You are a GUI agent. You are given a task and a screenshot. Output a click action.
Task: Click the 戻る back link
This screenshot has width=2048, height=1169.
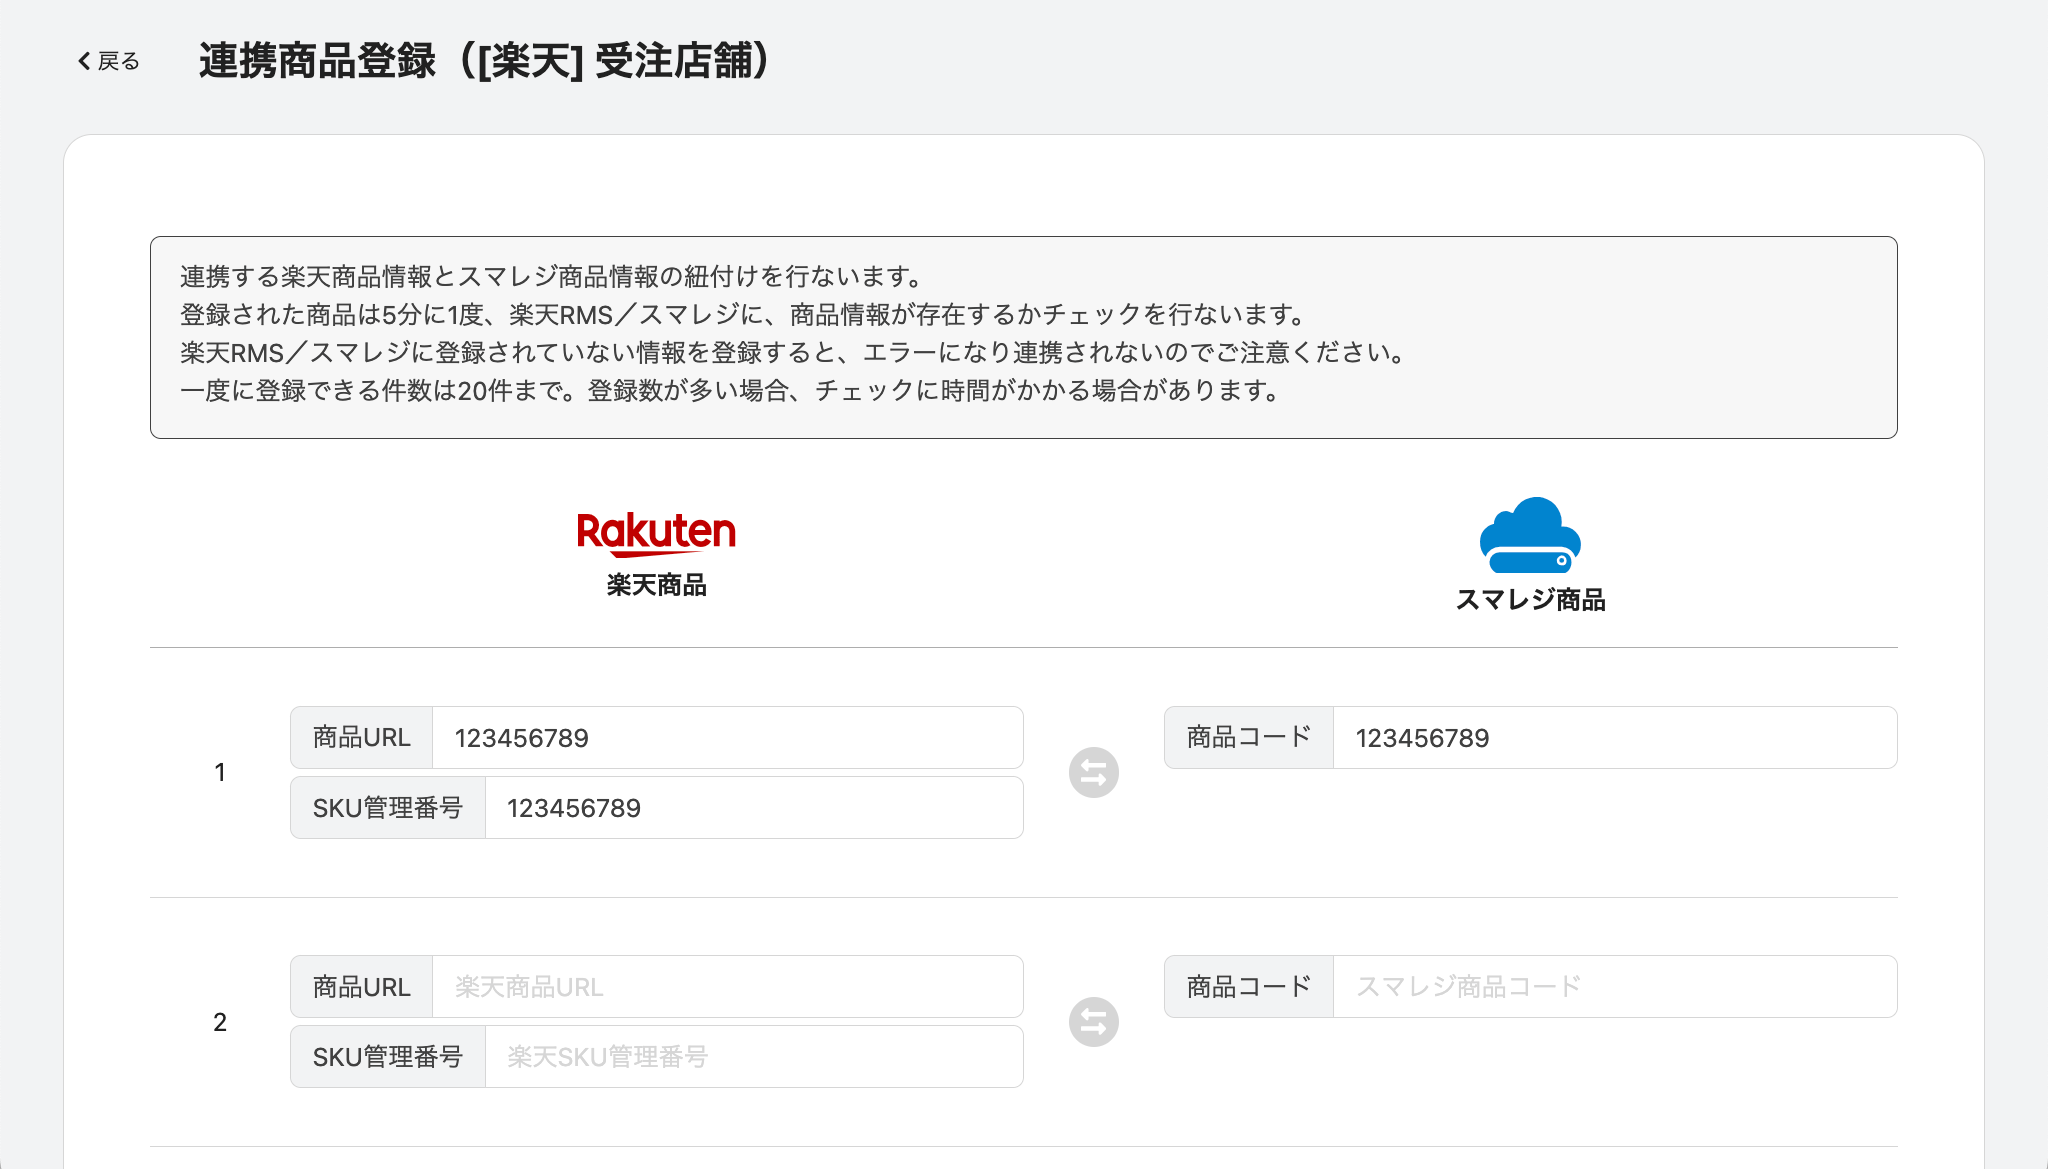118,61
